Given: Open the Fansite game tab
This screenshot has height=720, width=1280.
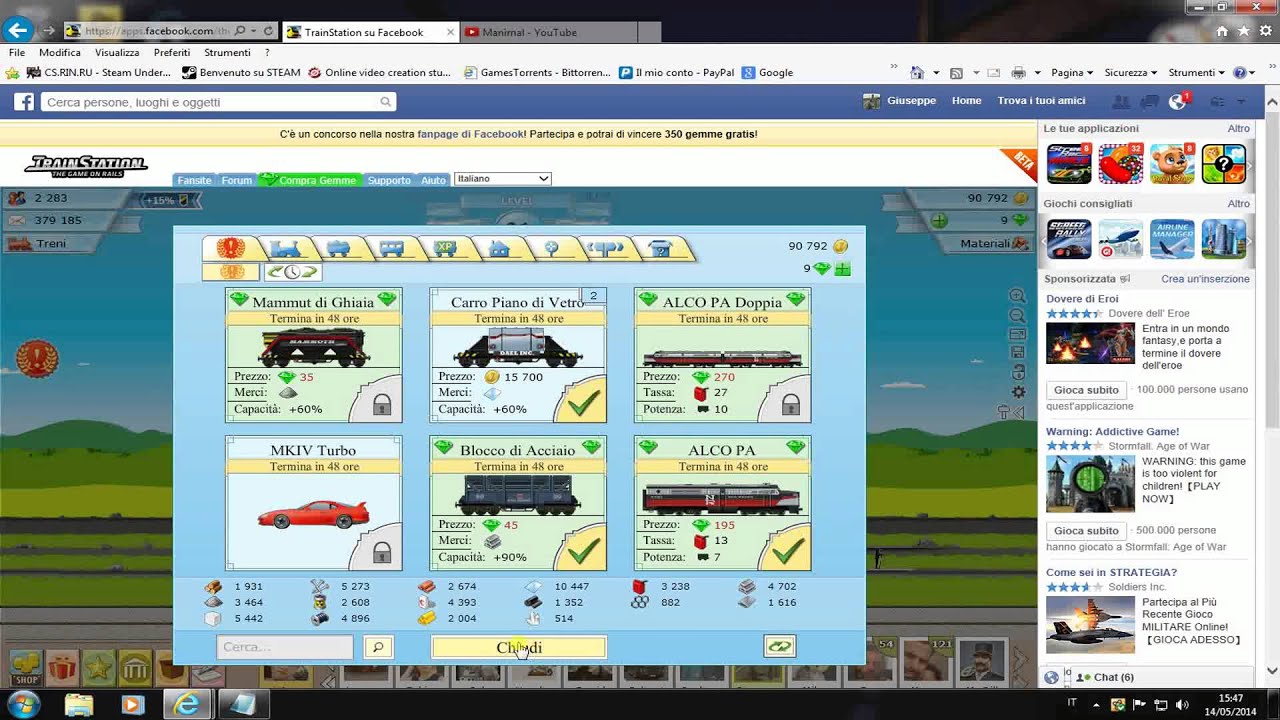Looking at the screenshot, I should click(x=194, y=180).
